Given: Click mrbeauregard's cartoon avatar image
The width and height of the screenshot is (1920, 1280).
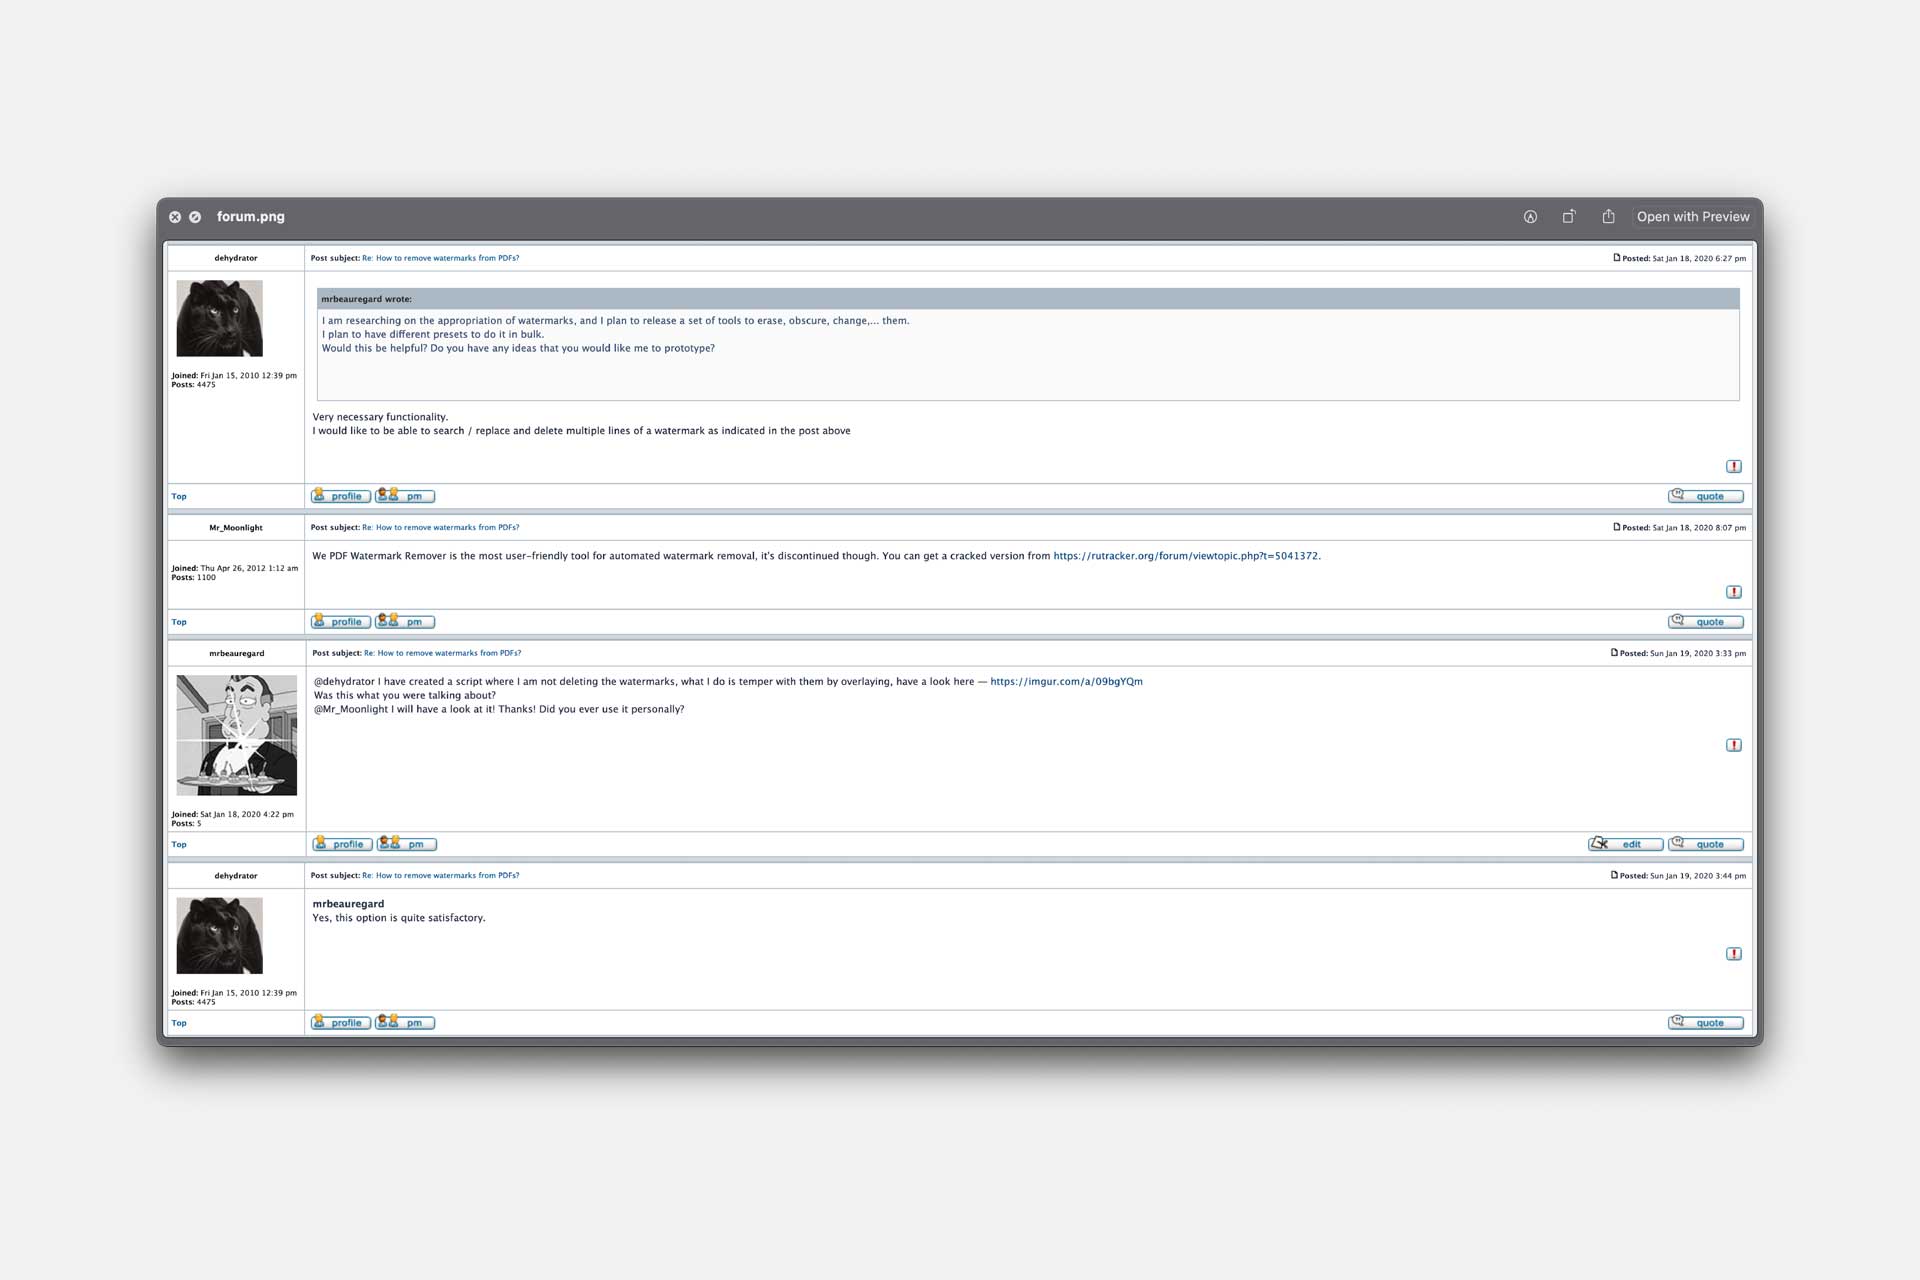Looking at the screenshot, I should 237,735.
